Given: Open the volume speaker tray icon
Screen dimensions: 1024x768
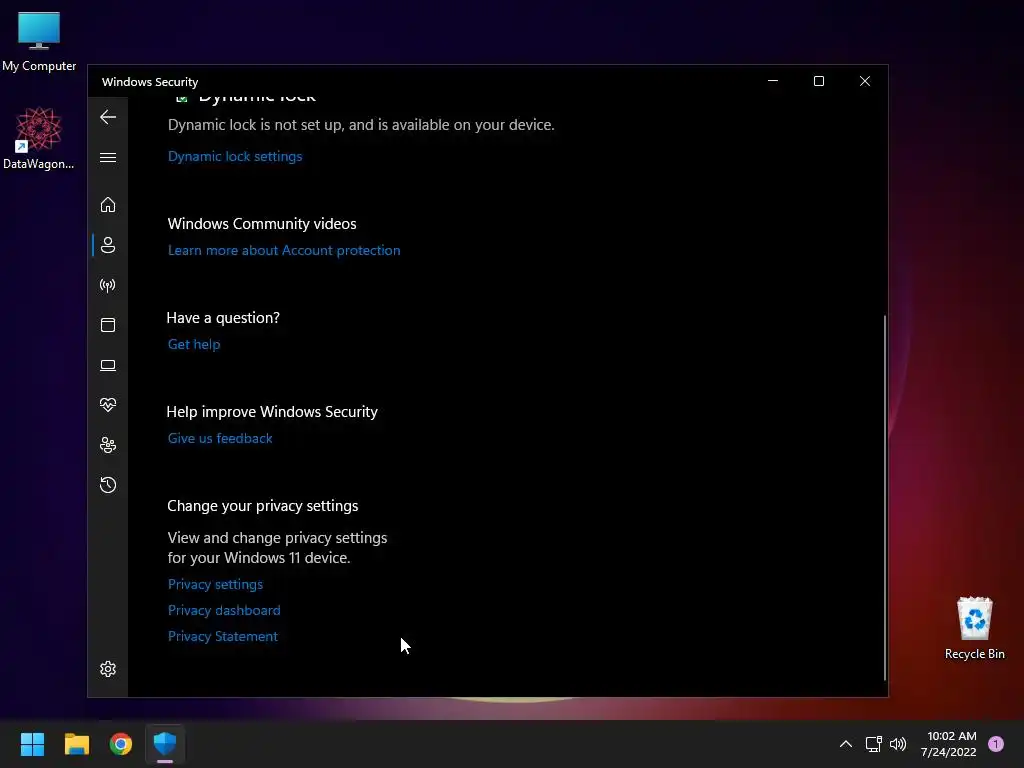Looking at the screenshot, I should coord(898,744).
